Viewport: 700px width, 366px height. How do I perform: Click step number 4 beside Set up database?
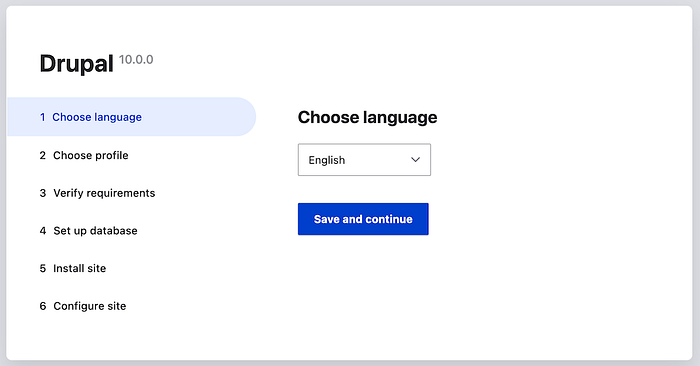coord(42,231)
